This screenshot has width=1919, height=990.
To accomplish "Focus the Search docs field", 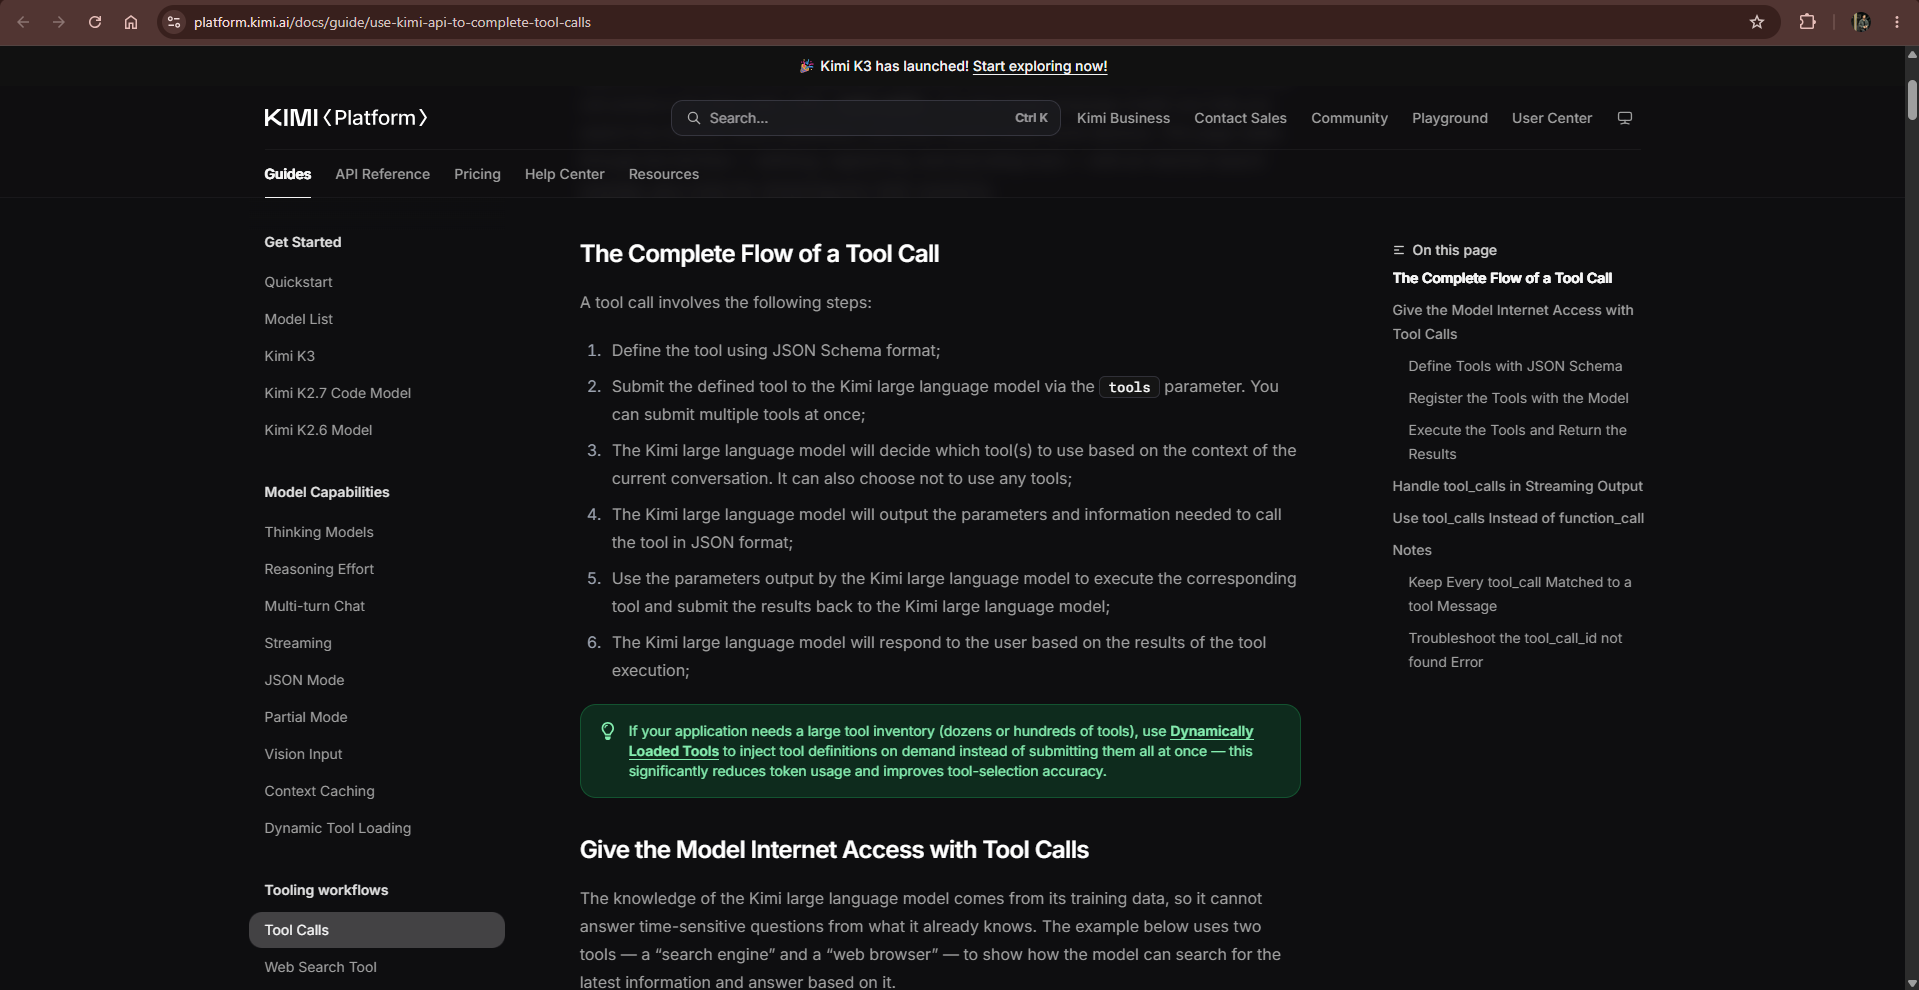I will click(865, 118).
